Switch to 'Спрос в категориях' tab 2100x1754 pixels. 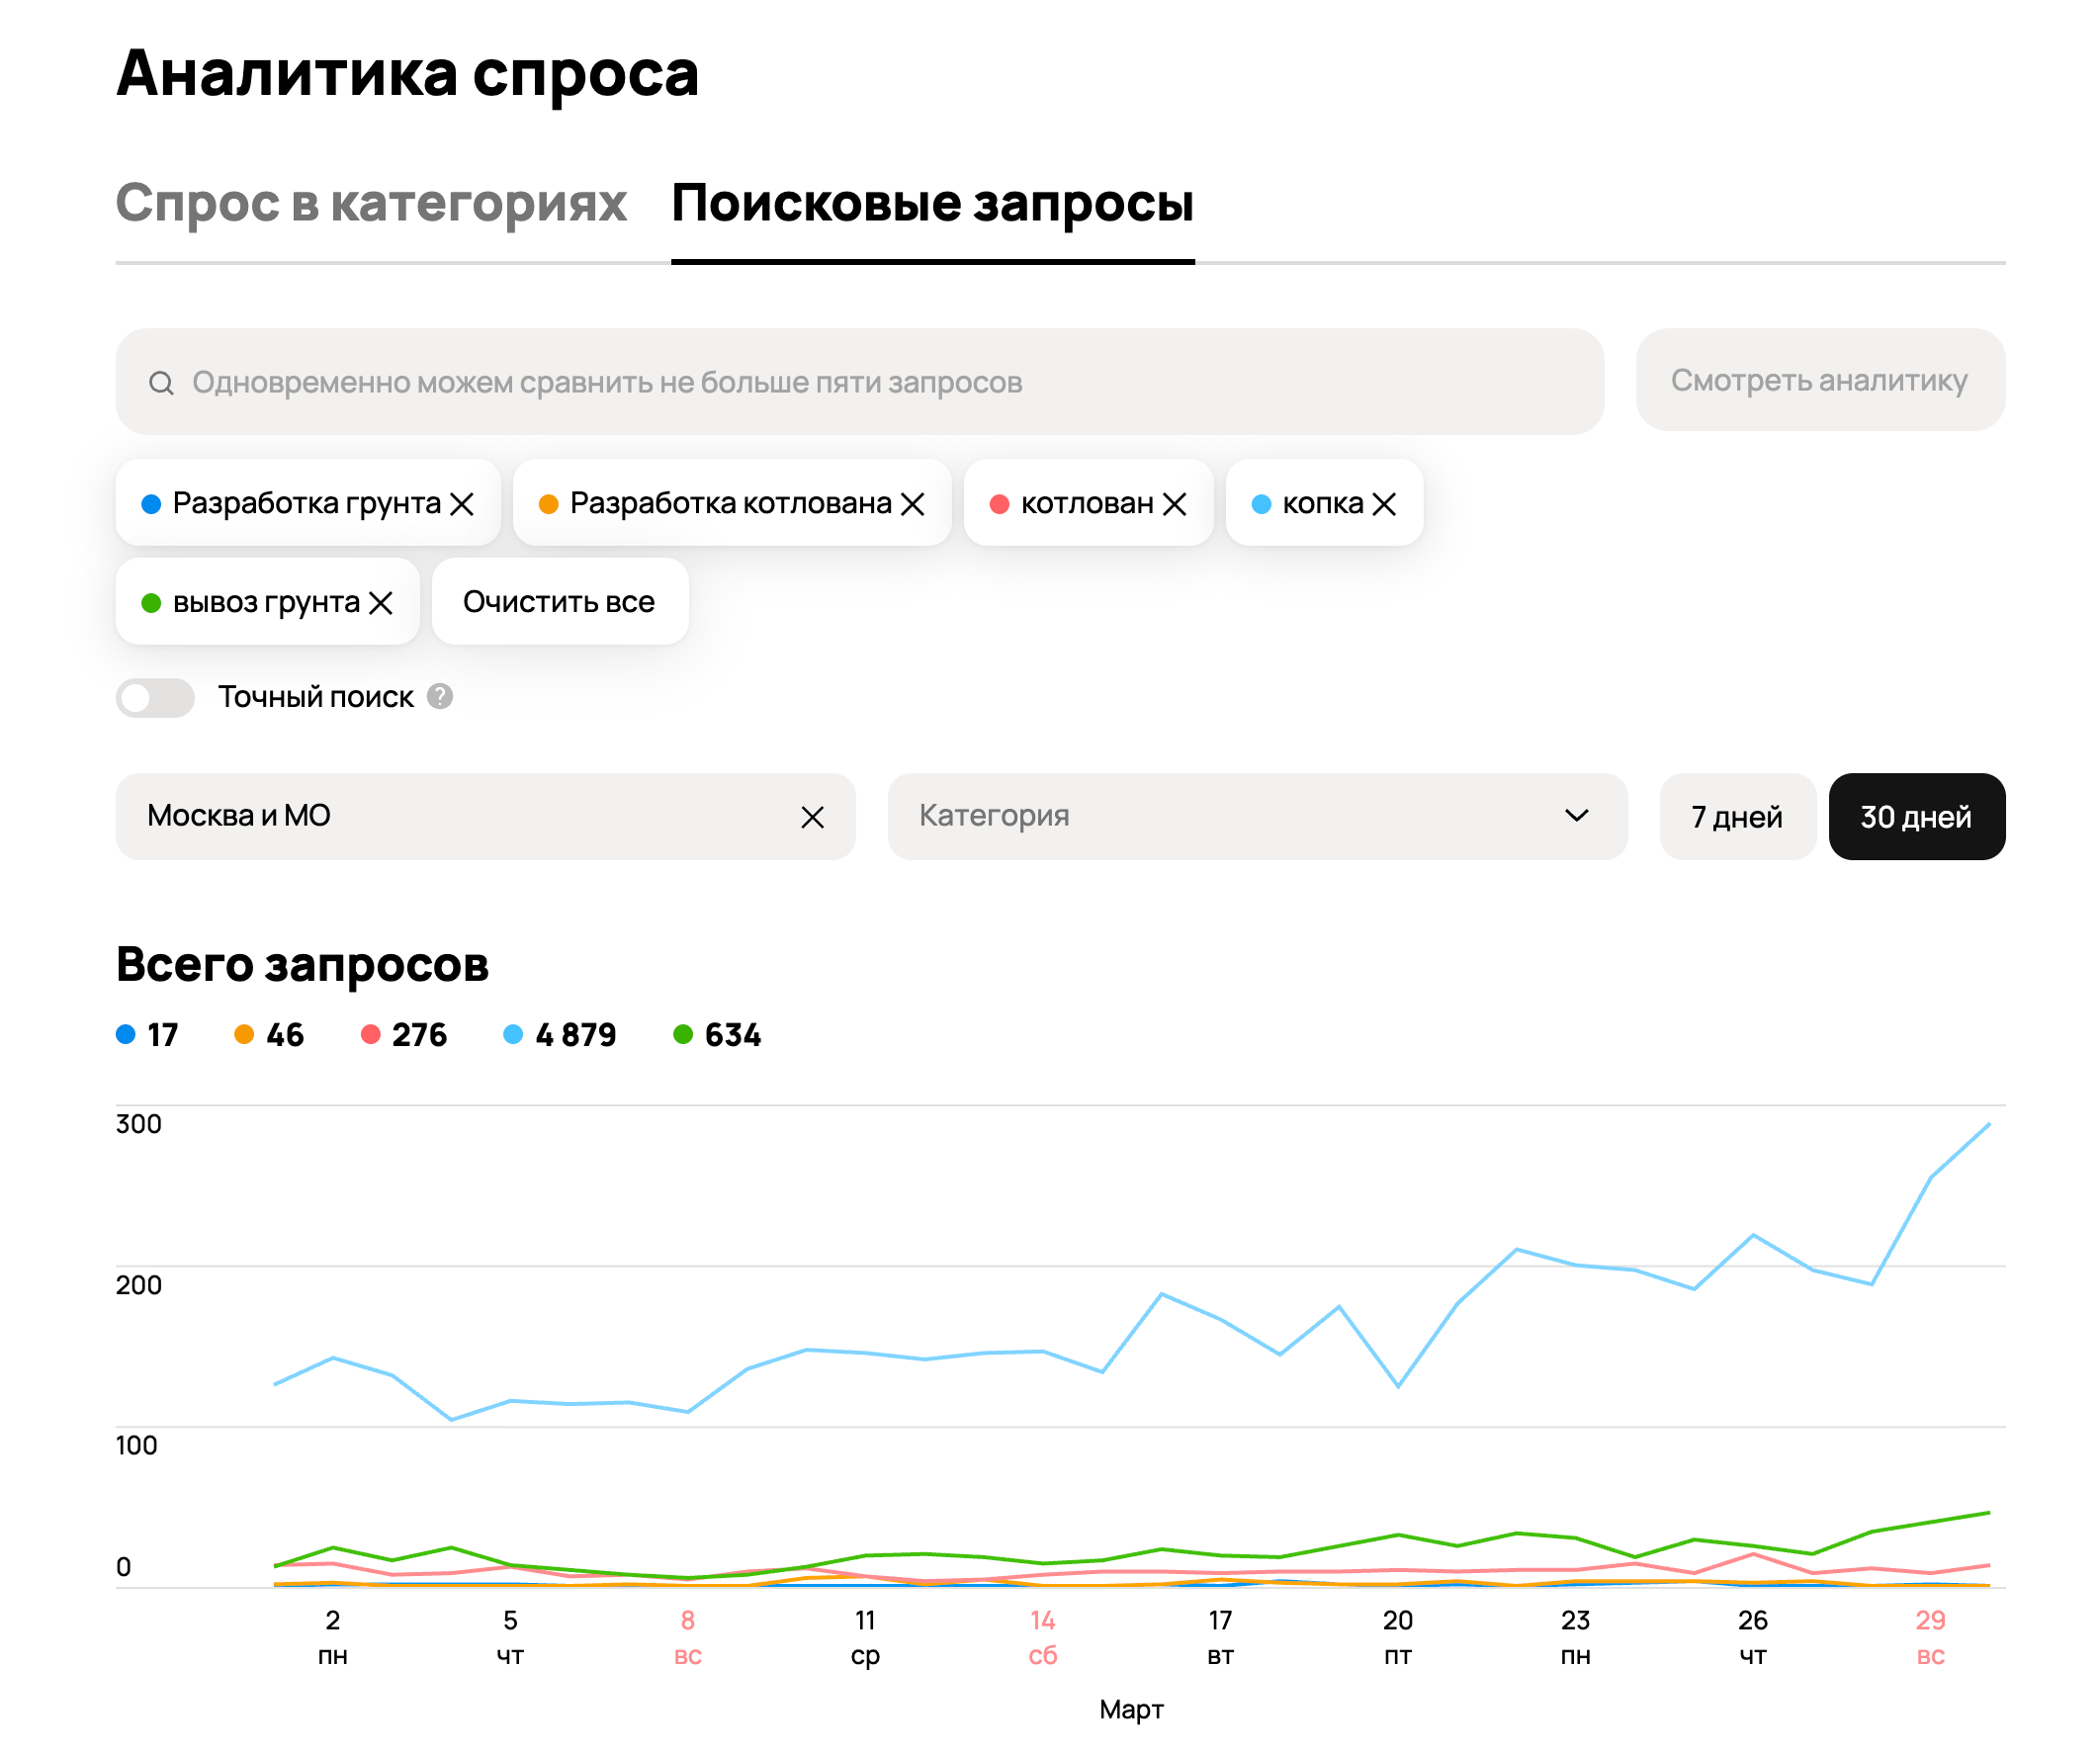[x=371, y=204]
